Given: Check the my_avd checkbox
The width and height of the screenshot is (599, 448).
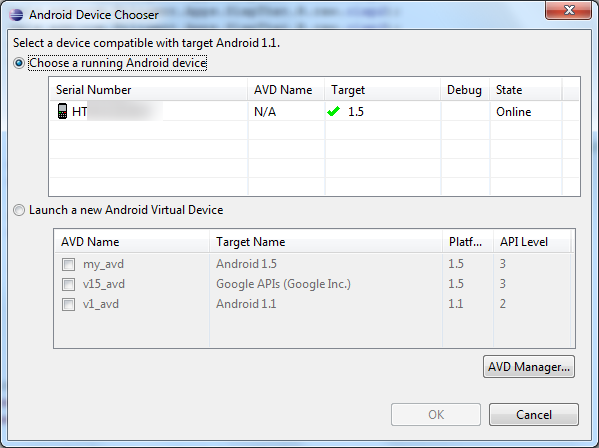Looking at the screenshot, I should click(x=68, y=264).
